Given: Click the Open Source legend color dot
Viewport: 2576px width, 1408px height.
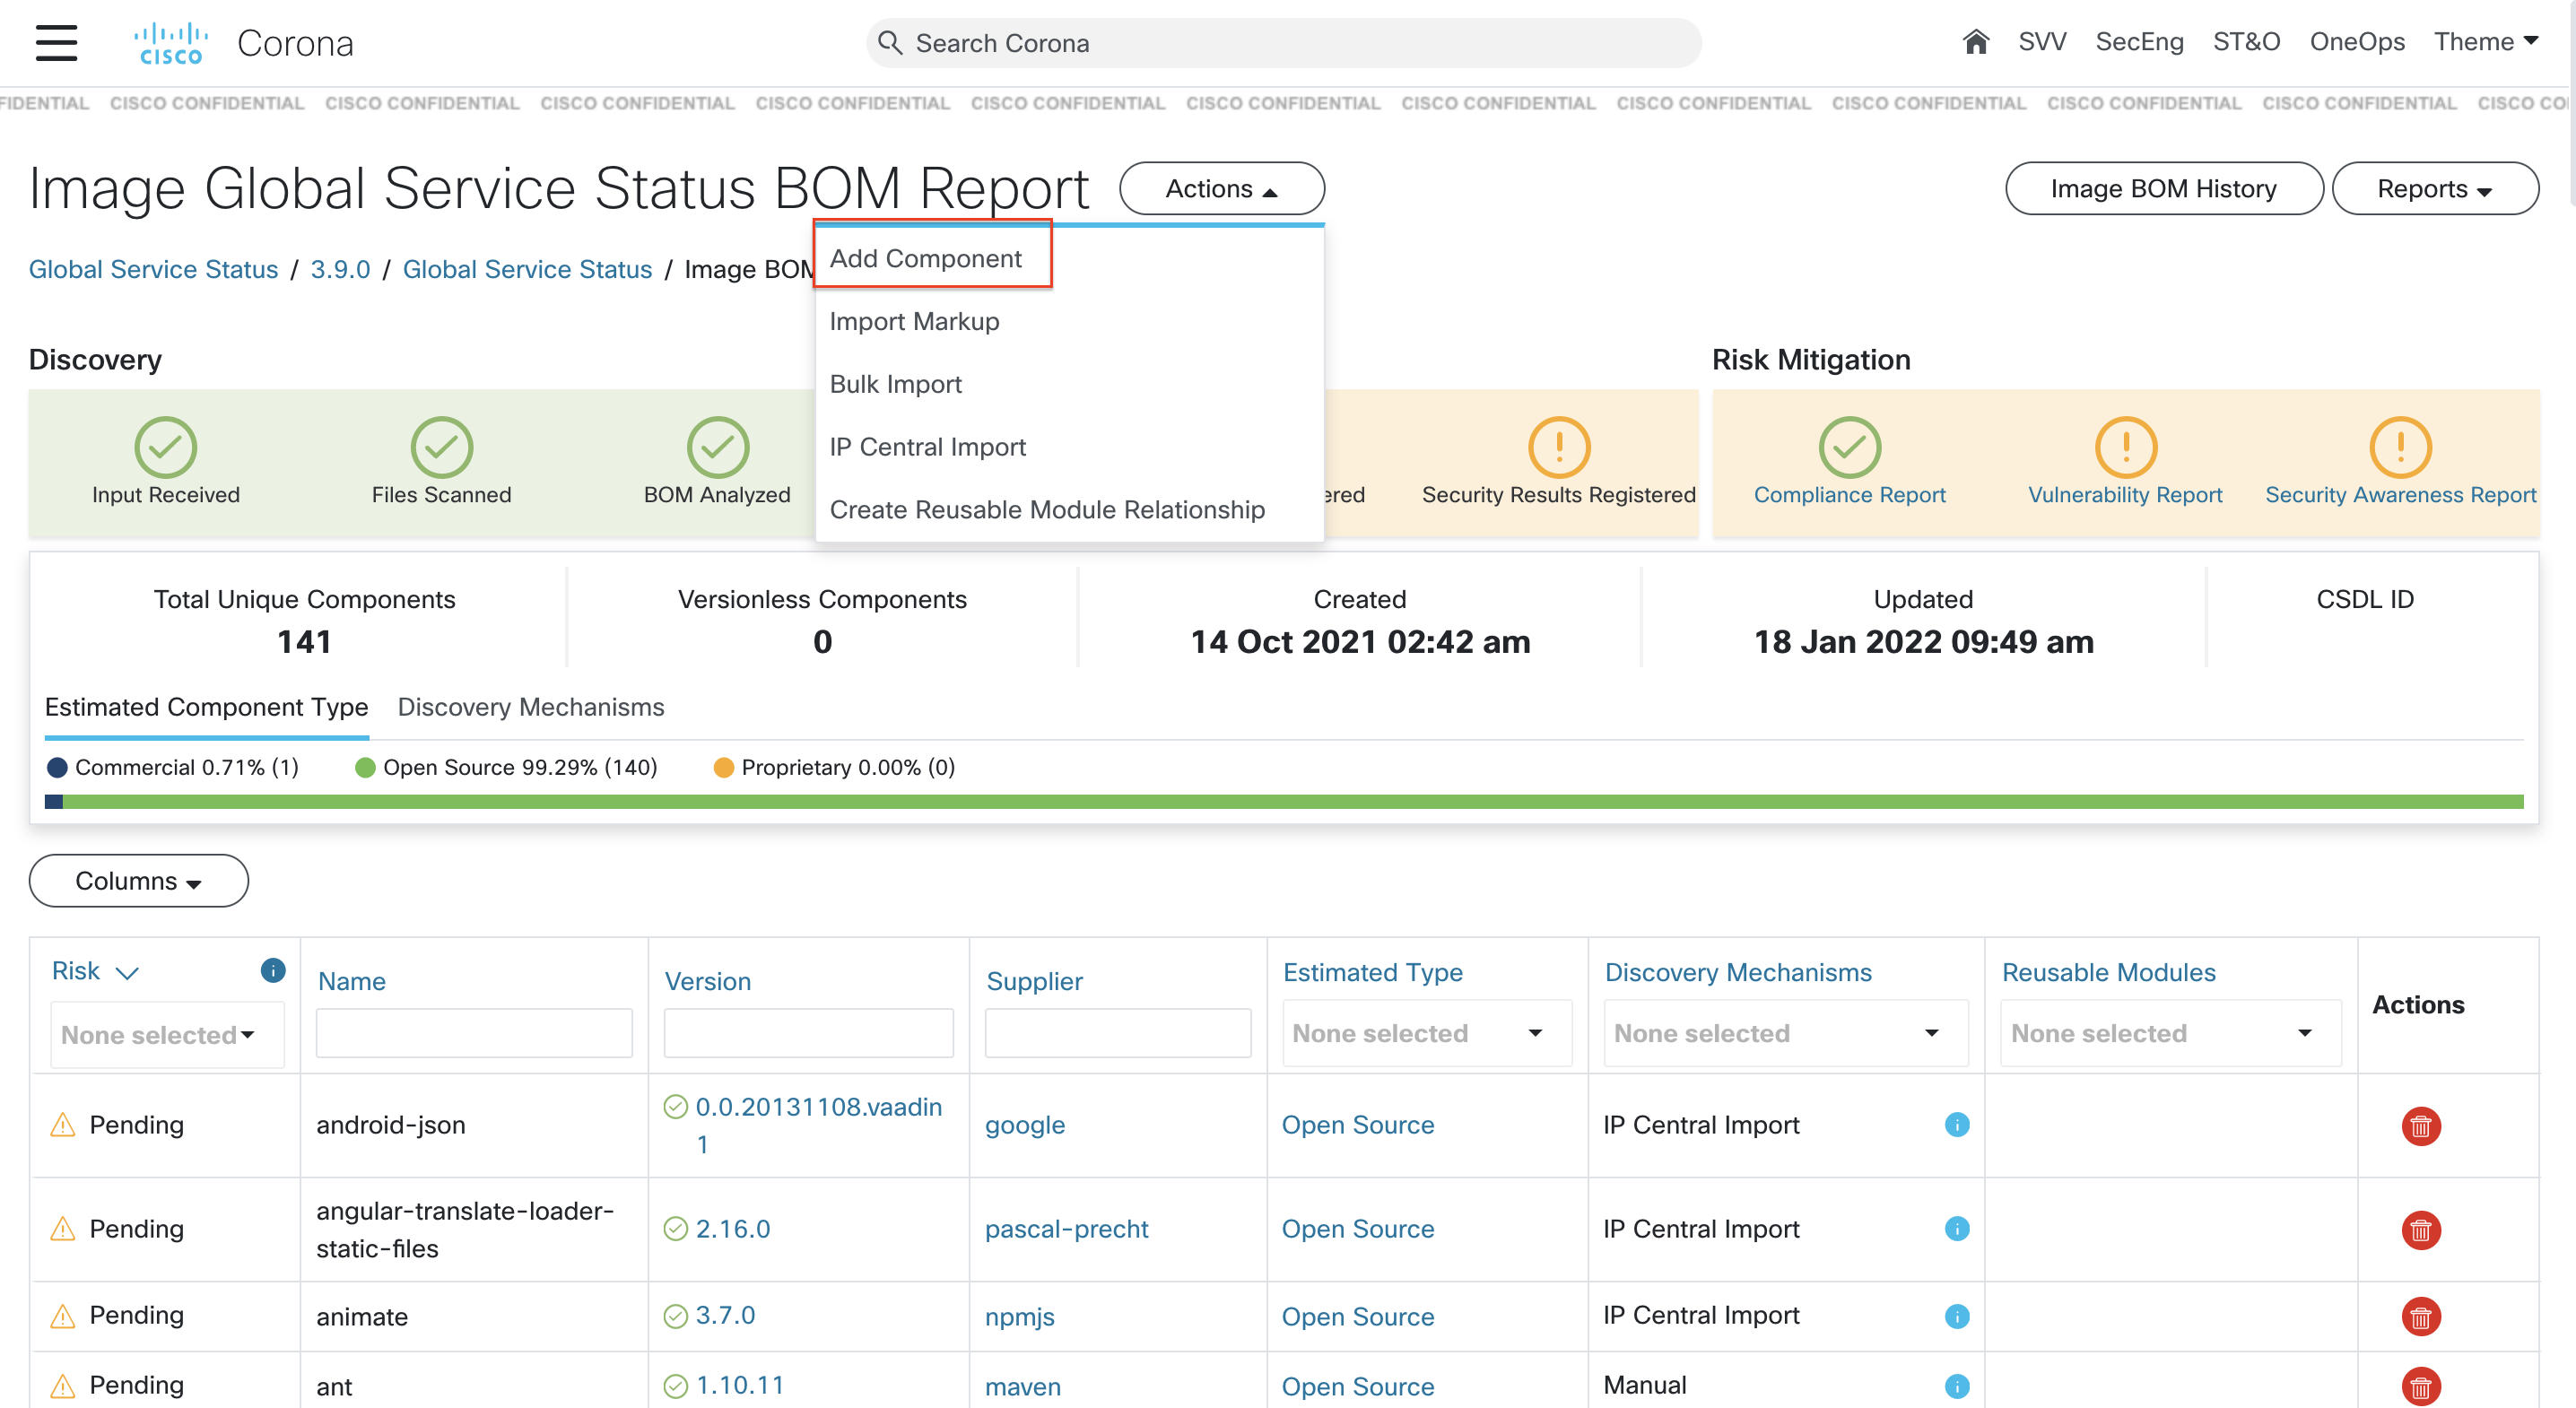Looking at the screenshot, I should pyautogui.click(x=365, y=767).
